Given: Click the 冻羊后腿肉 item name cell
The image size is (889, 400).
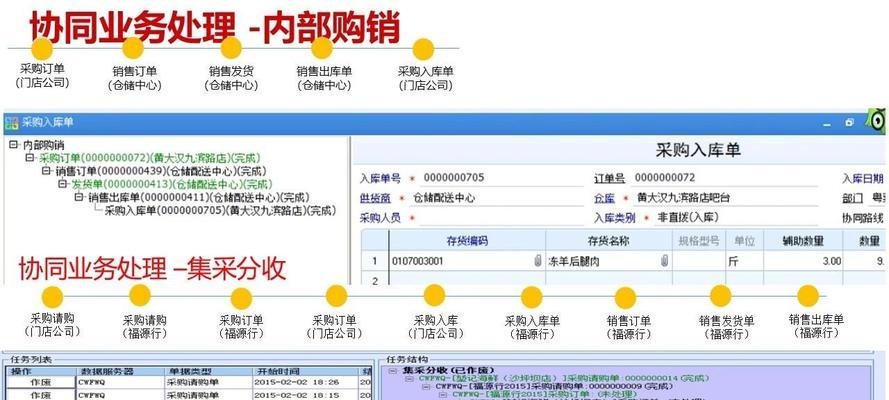Looking at the screenshot, I should (x=609, y=261).
